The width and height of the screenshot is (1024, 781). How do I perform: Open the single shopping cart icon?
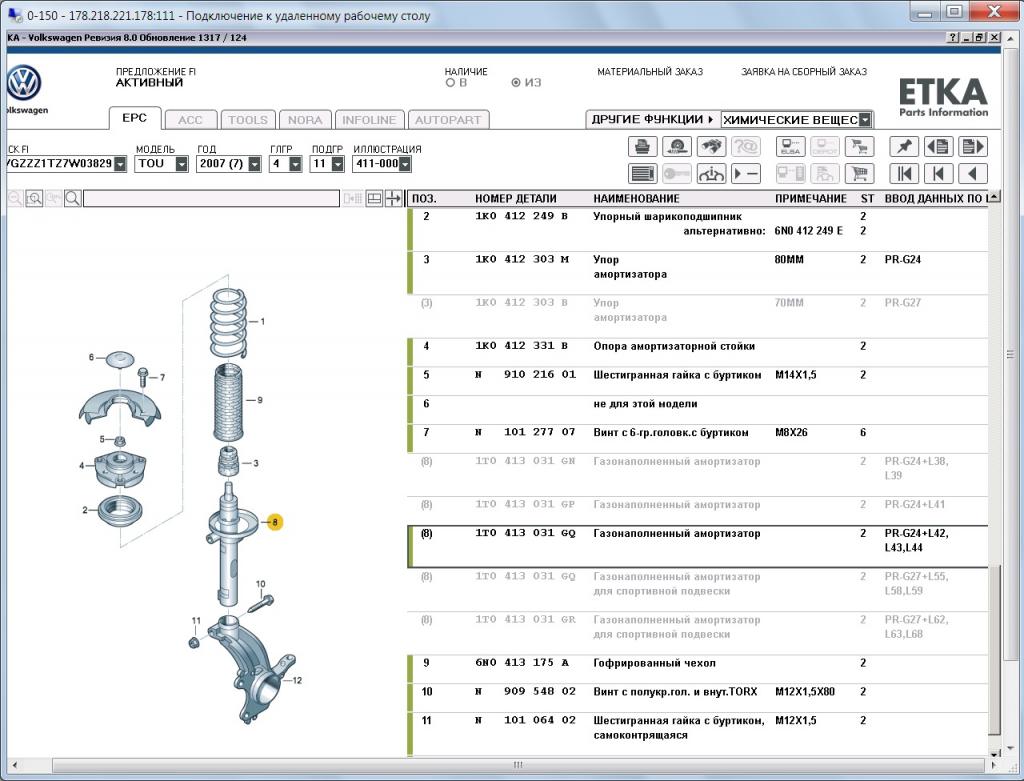859,174
